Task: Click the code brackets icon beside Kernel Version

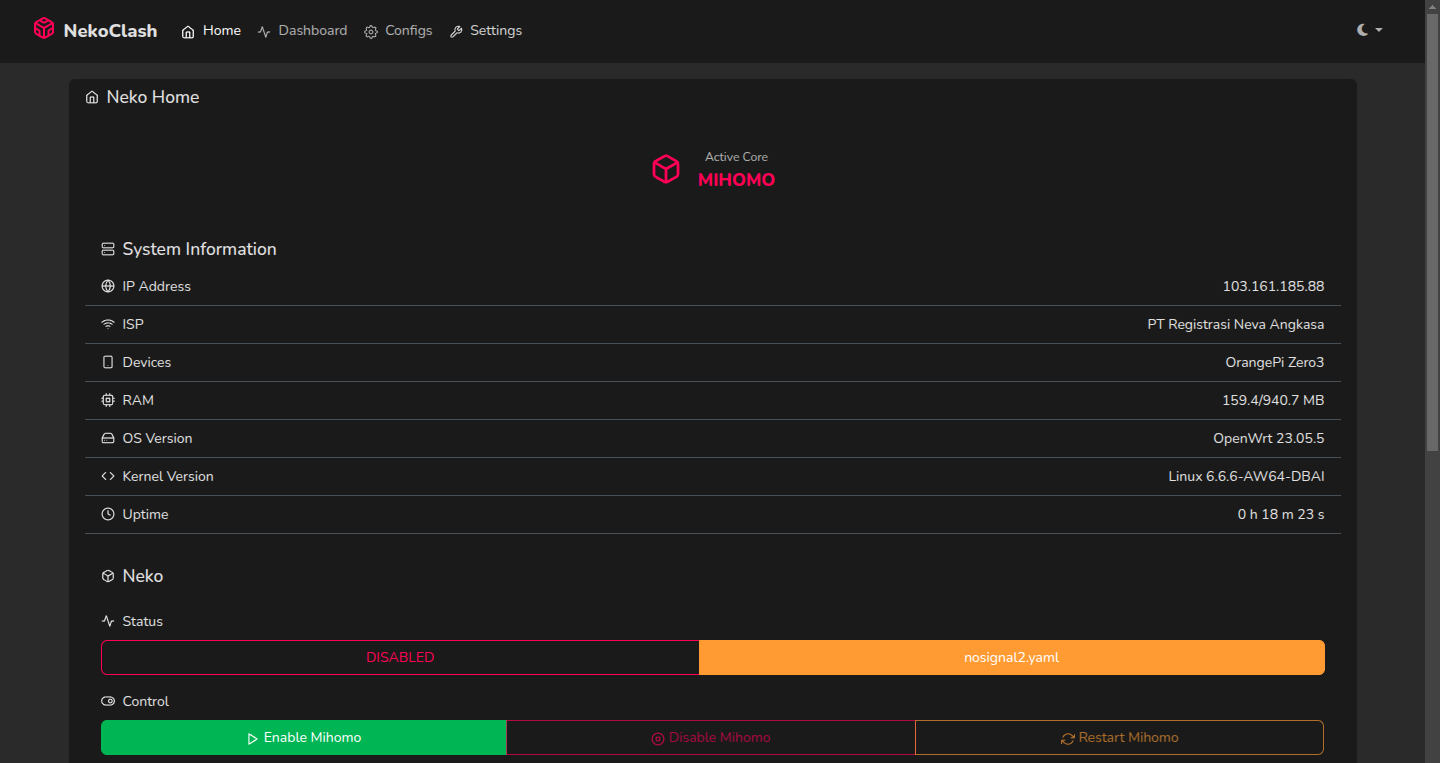Action: click(x=108, y=476)
